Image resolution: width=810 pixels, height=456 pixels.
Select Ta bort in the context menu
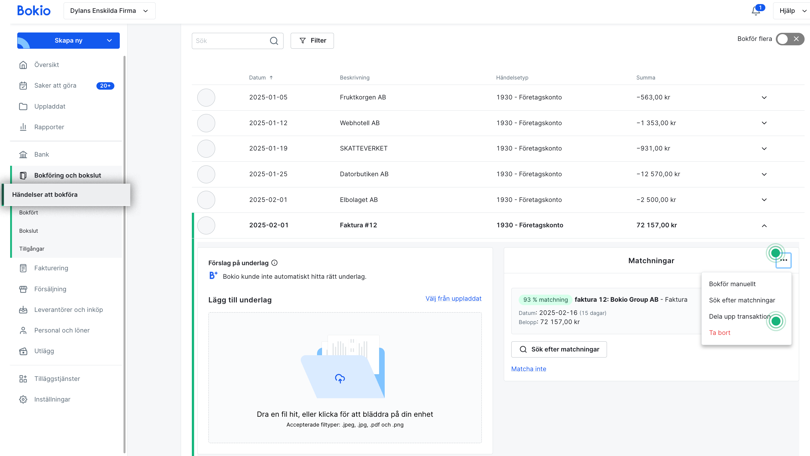coord(720,333)
